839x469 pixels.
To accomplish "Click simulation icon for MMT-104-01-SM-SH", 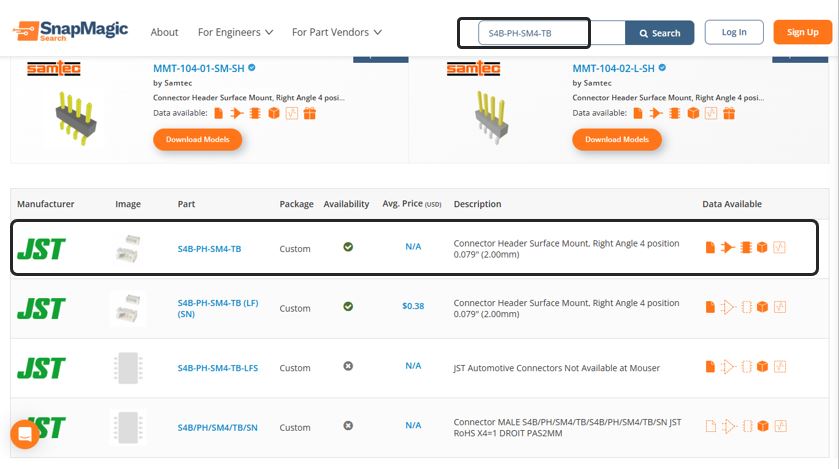I will click(292, 113).
